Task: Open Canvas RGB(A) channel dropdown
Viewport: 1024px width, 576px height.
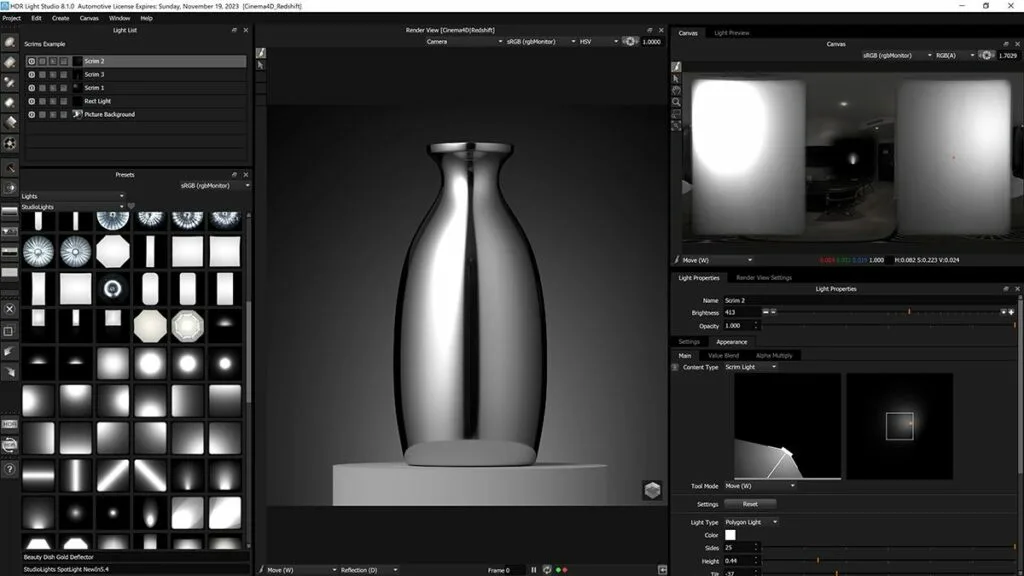Action: click(954, 56)
